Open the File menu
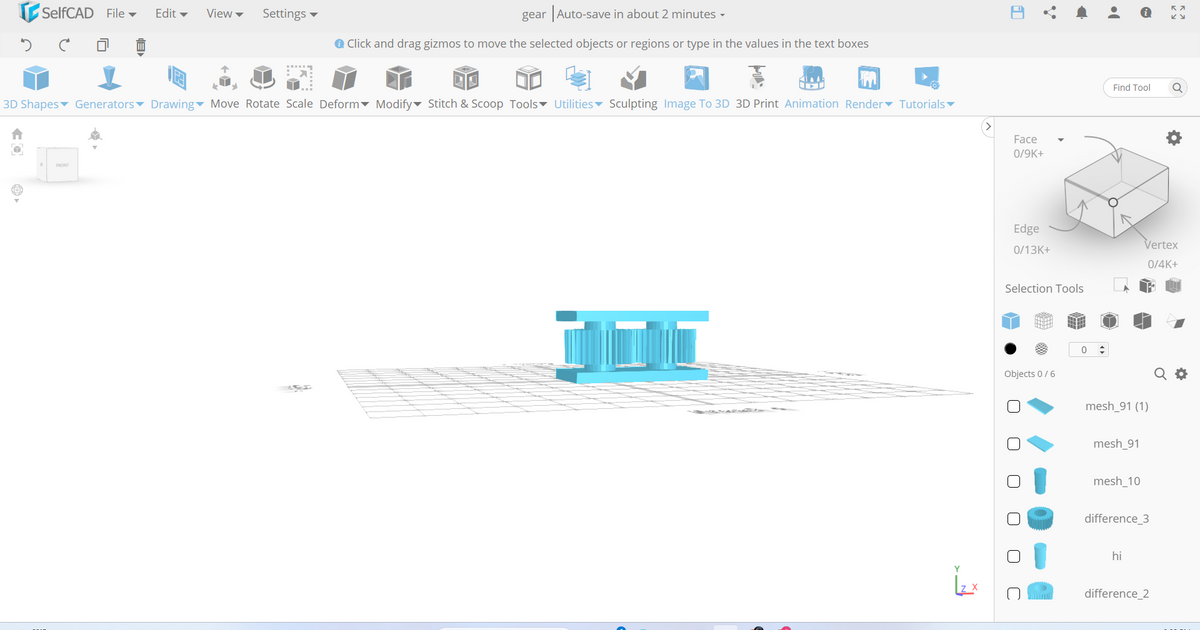The width and height of the screenshot is (1200, 630). click(x=121, y=14)
